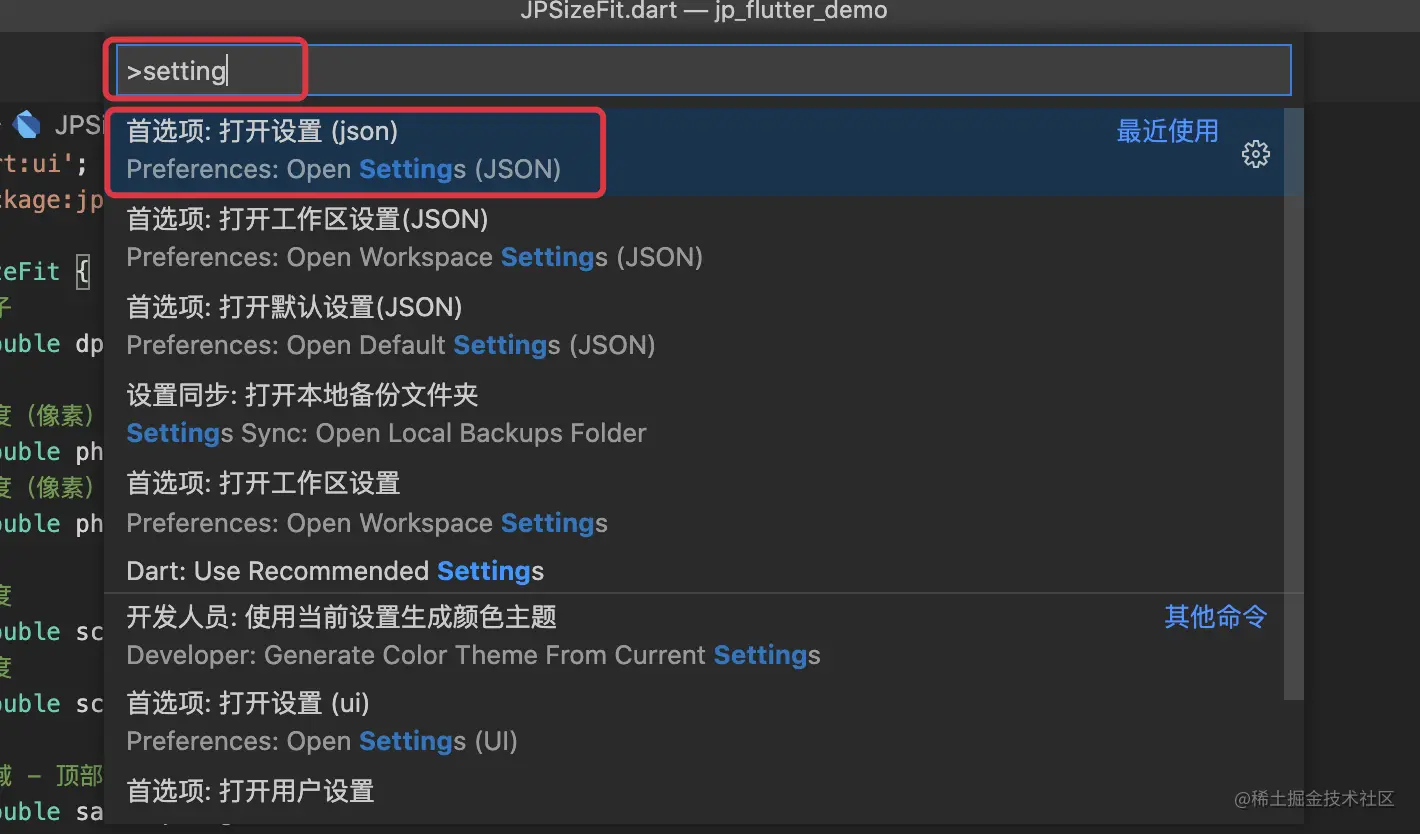This screenshot has width=1420, height=834.
Task: Run Settings Sync: Open Local Backups Folder
Action: [x=704, y=415]
